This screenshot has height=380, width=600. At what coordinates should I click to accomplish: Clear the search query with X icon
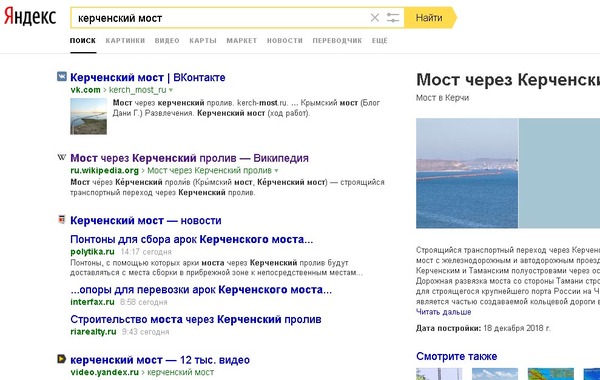coord(375,18)
